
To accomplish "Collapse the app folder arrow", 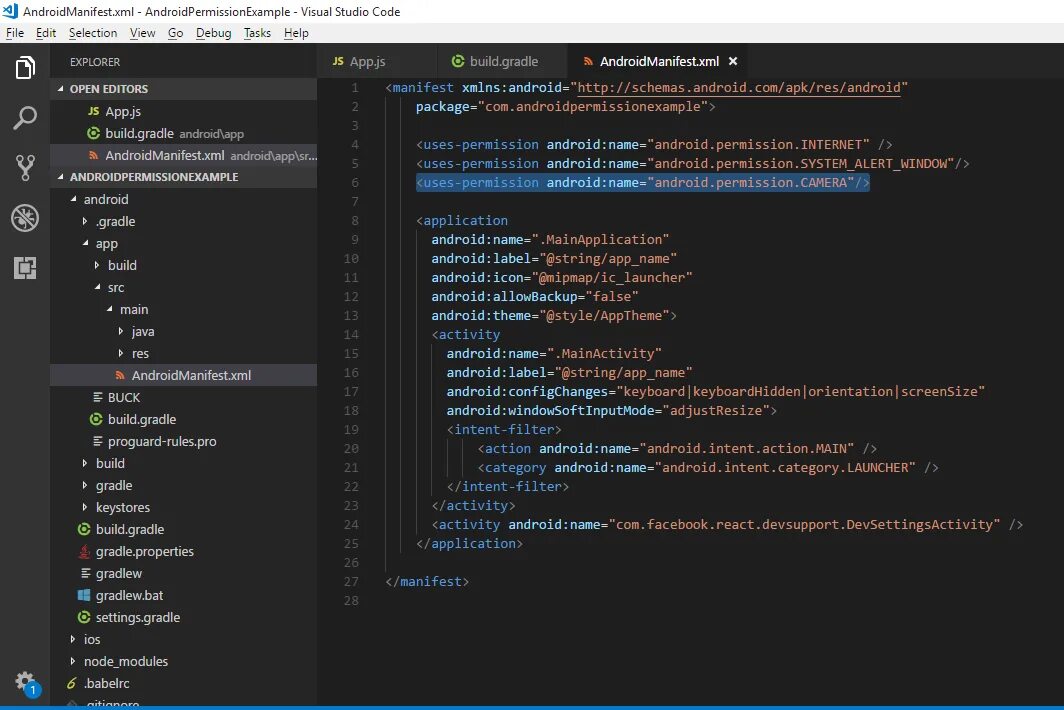I will pyautogui.click(x=86, y=243).
